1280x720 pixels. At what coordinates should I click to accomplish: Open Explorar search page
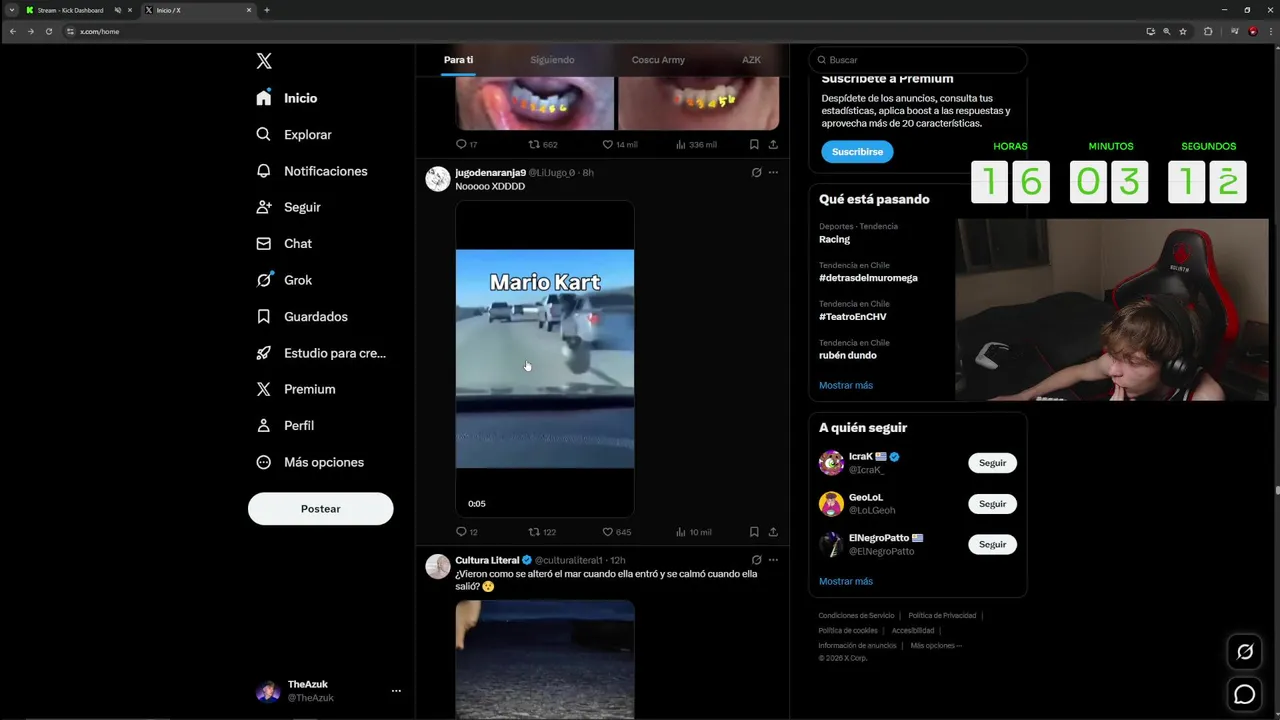pos(294,134)
